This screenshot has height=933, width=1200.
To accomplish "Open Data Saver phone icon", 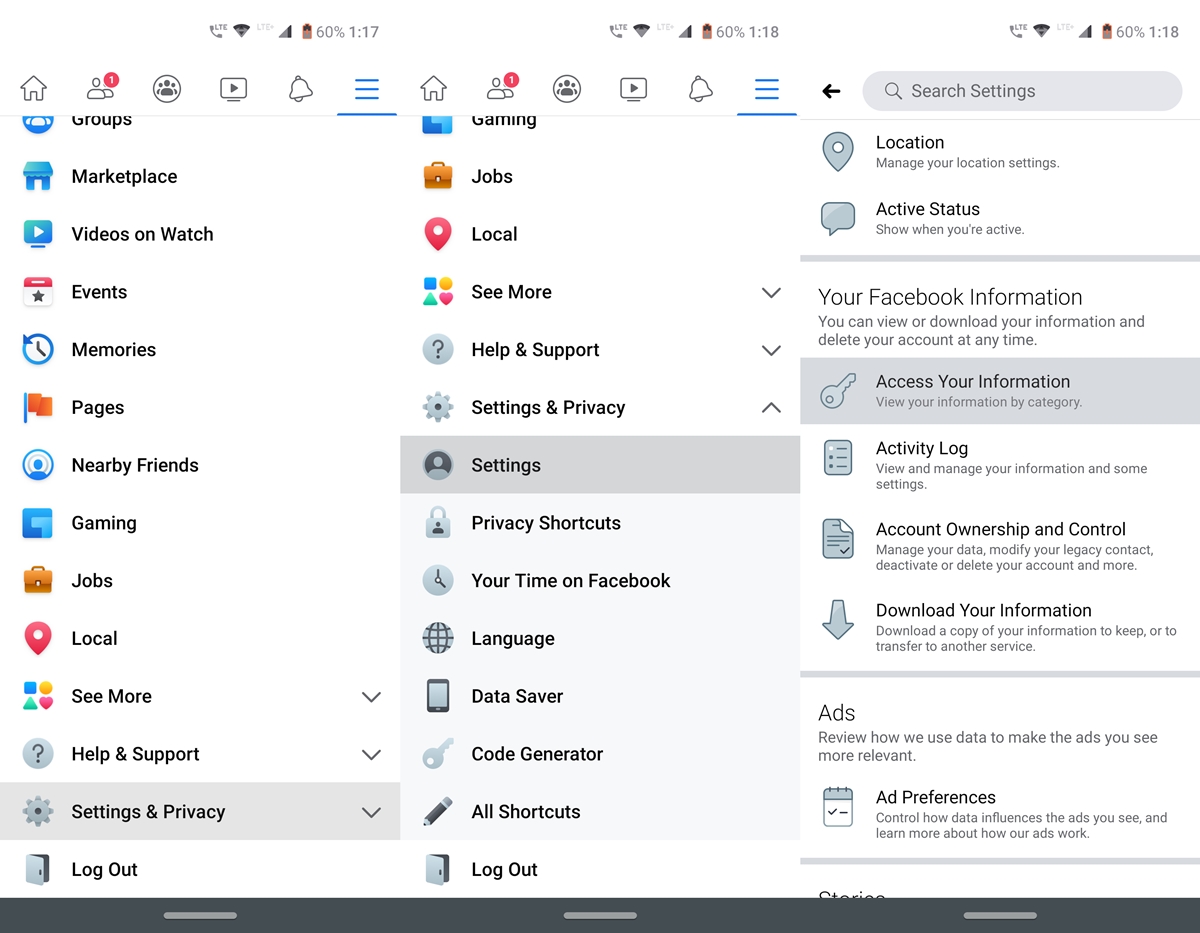I will coord(438,696).
